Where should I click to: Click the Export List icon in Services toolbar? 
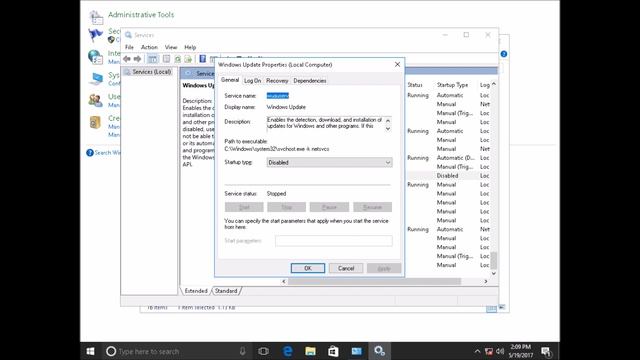[x=188, y=59]
